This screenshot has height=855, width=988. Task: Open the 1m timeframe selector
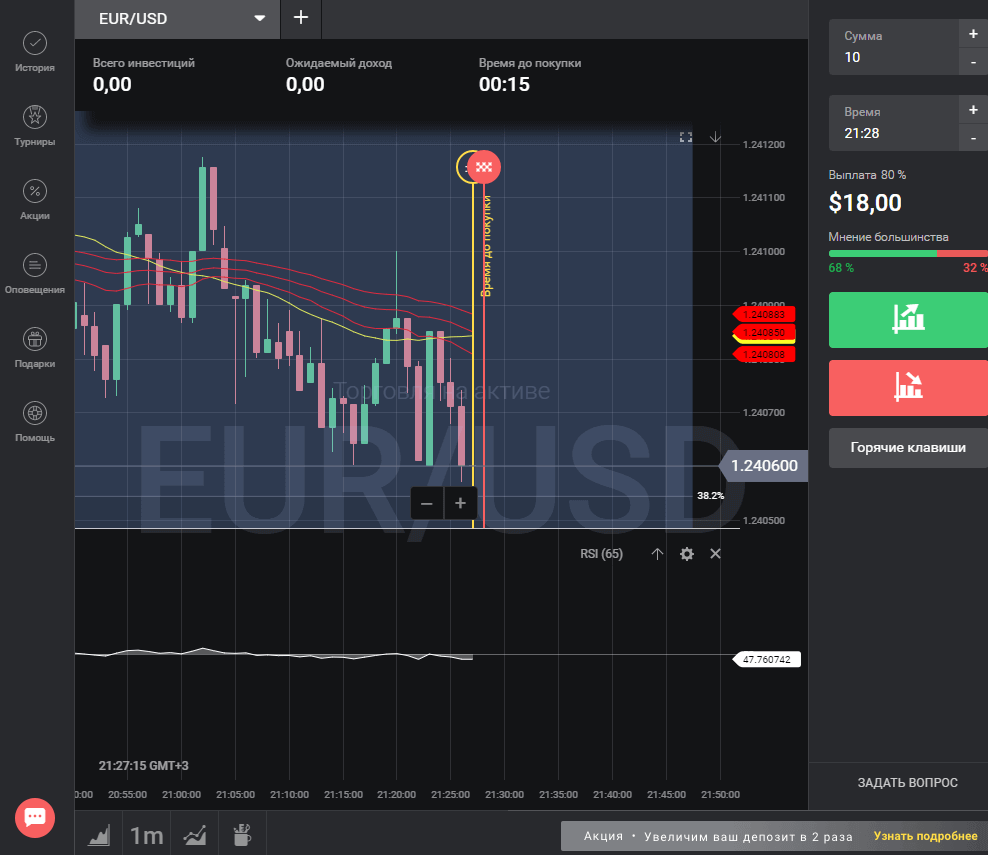[x=147, y=835]
